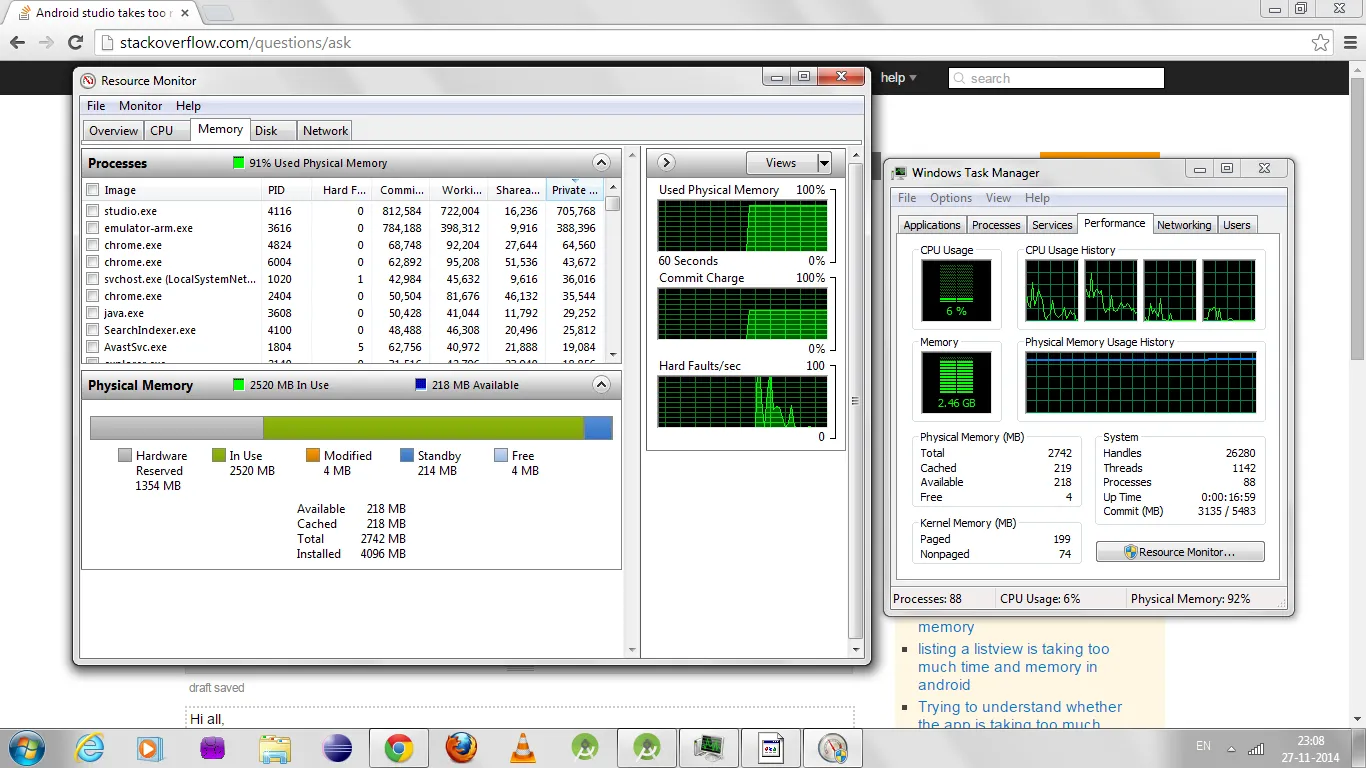Check the java.exe process checkbox

[93, 313]
